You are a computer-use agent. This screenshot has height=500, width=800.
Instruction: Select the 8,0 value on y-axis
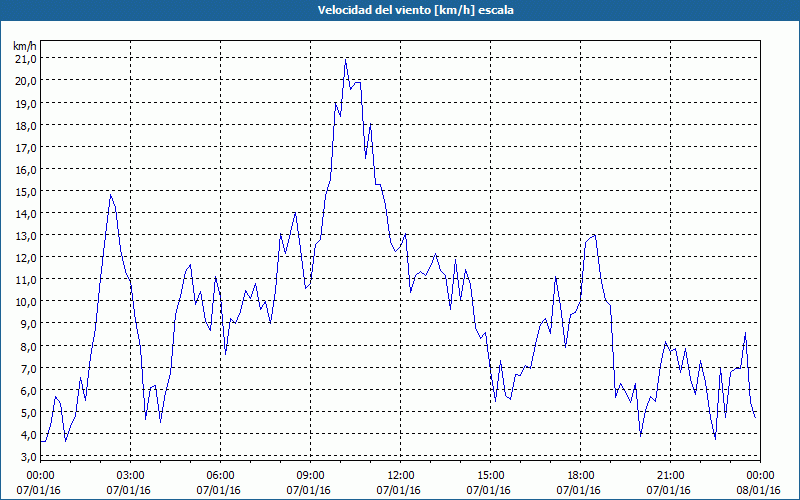(29, 346)
